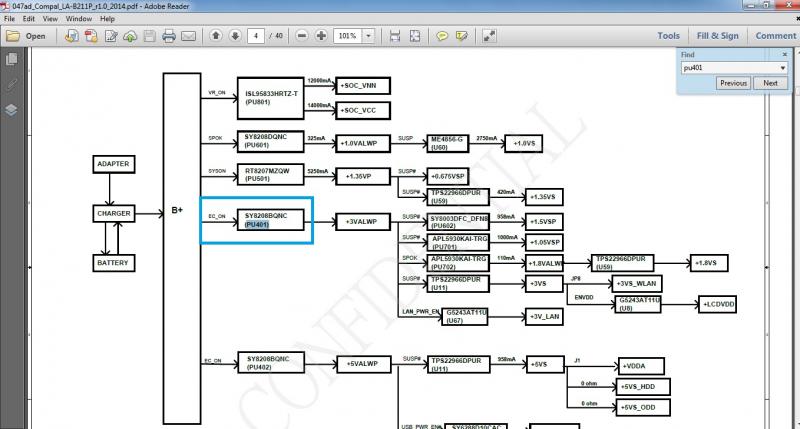
Task: Click the +5VALWP box
Action: coord(364,364)
